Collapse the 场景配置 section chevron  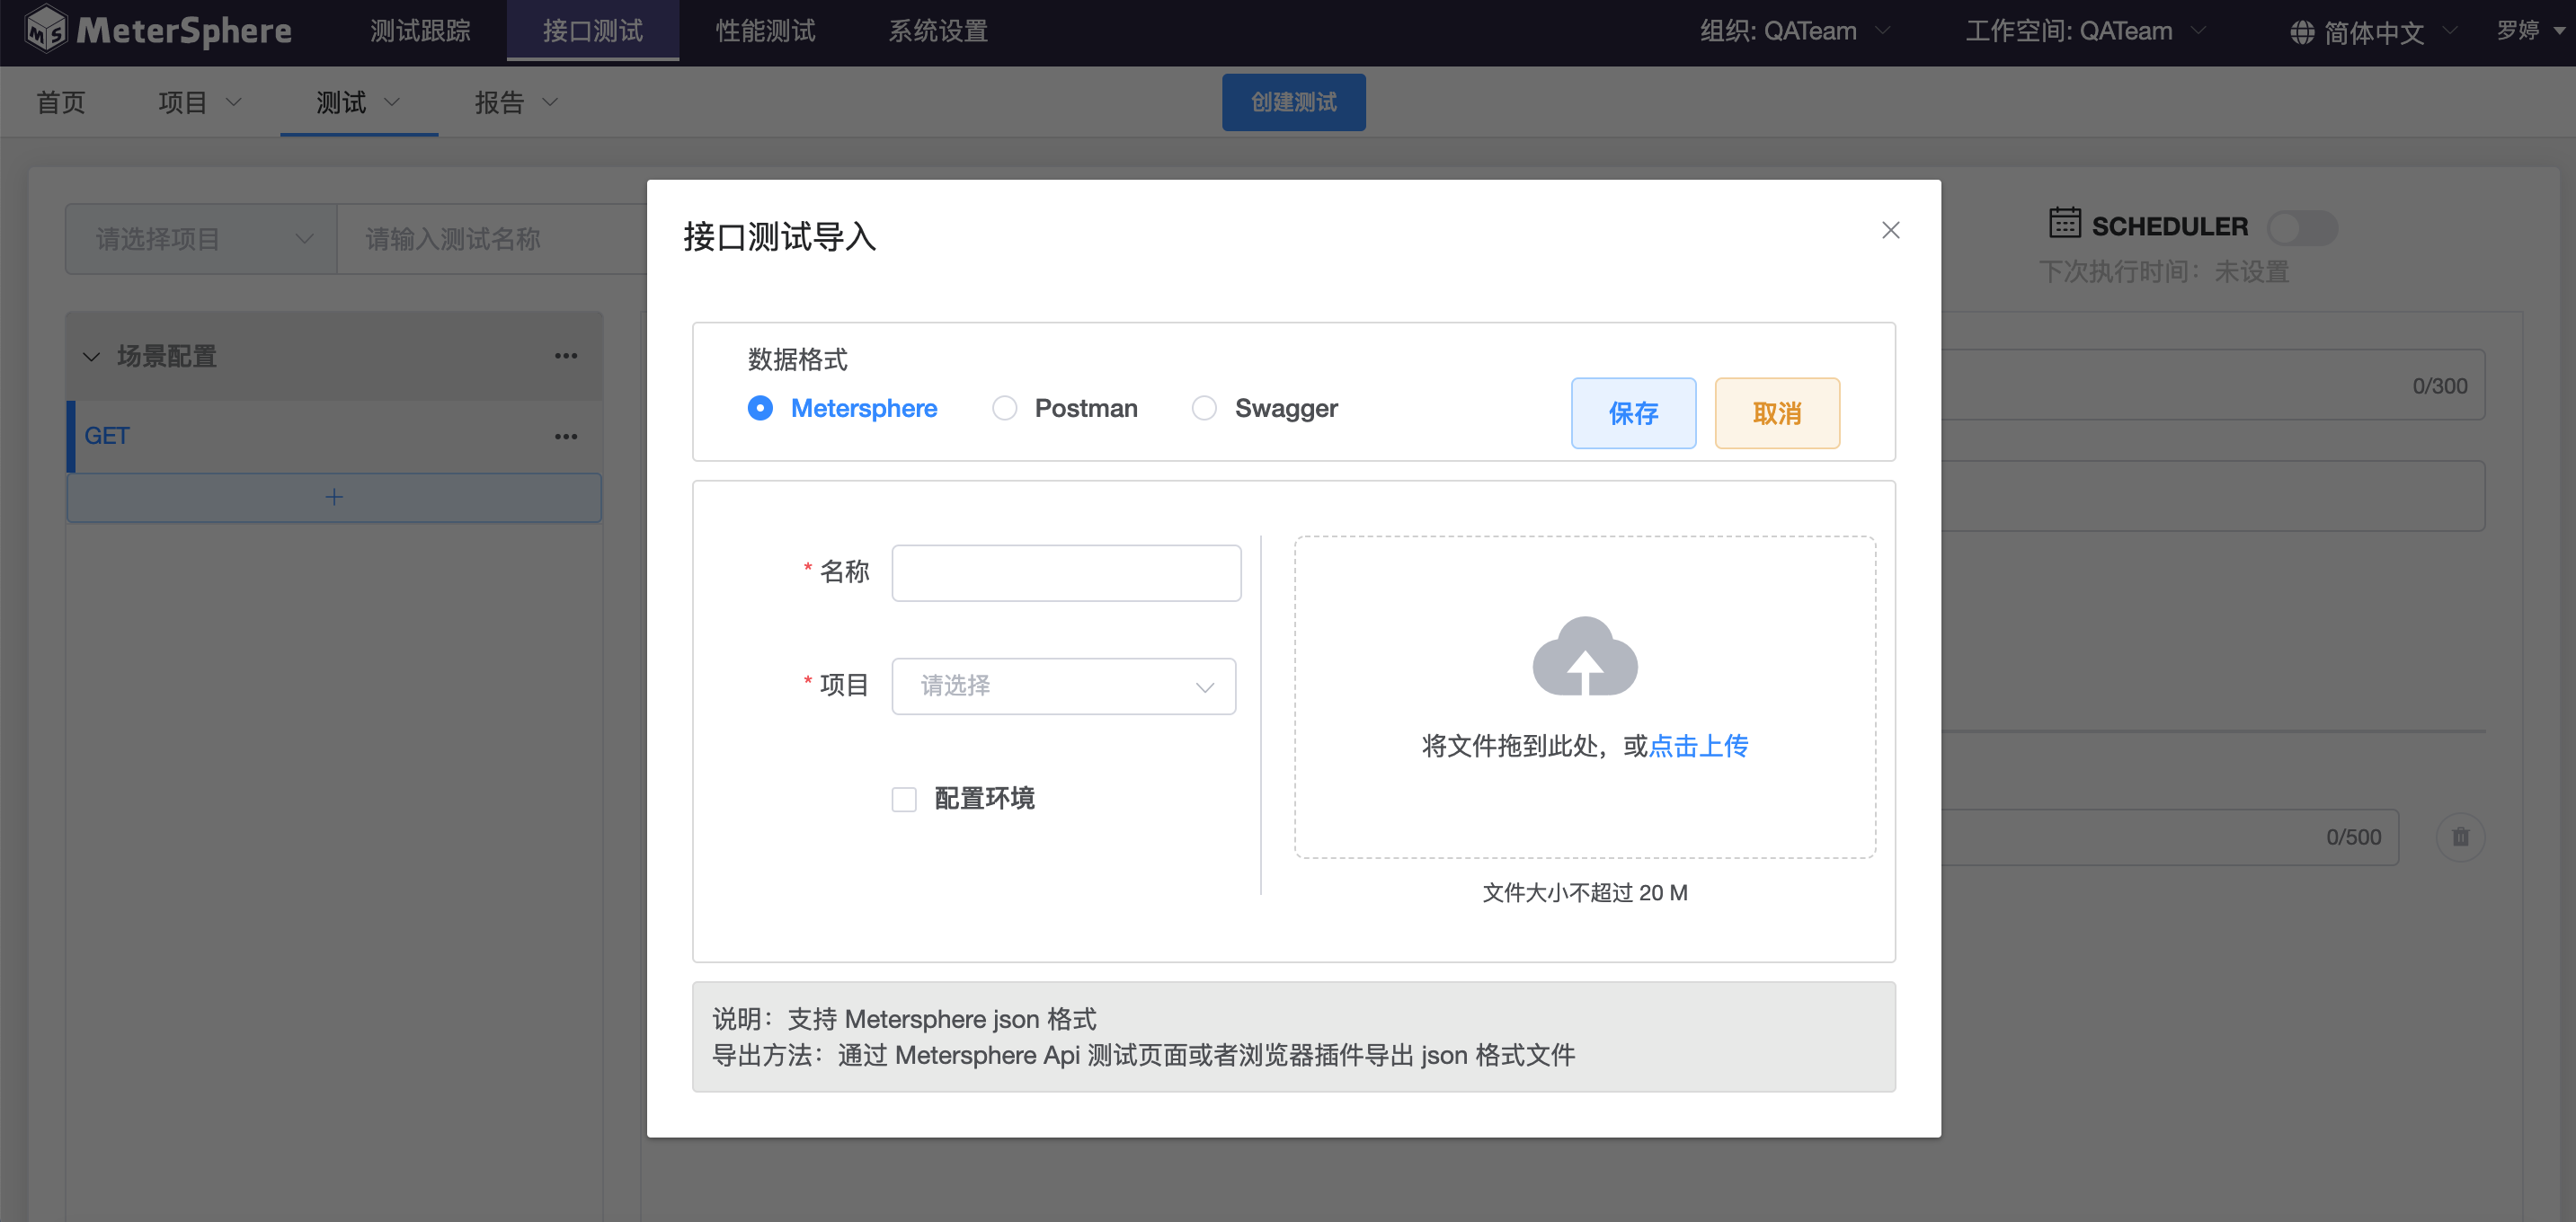(x=91, y=357)
